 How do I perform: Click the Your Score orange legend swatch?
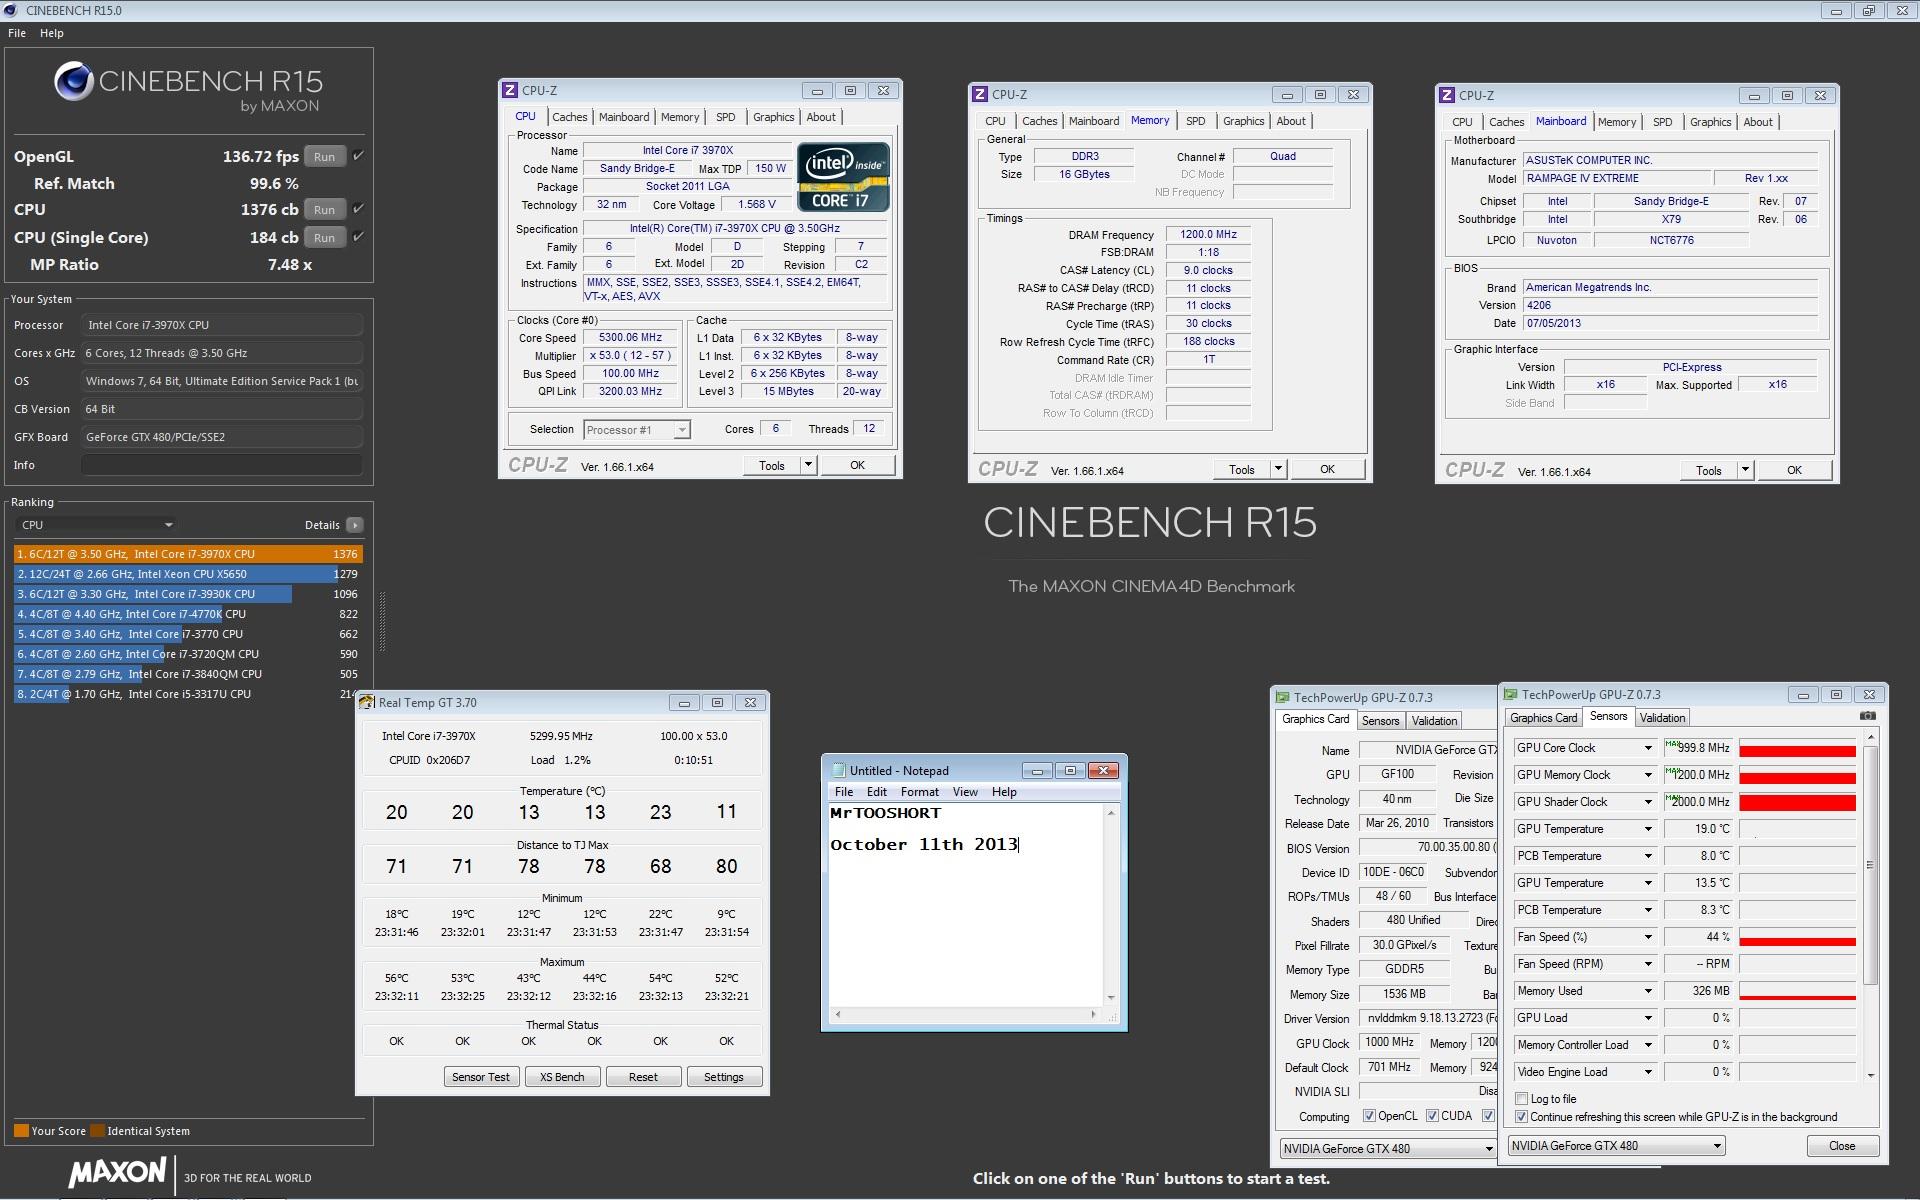[21, 1131]
